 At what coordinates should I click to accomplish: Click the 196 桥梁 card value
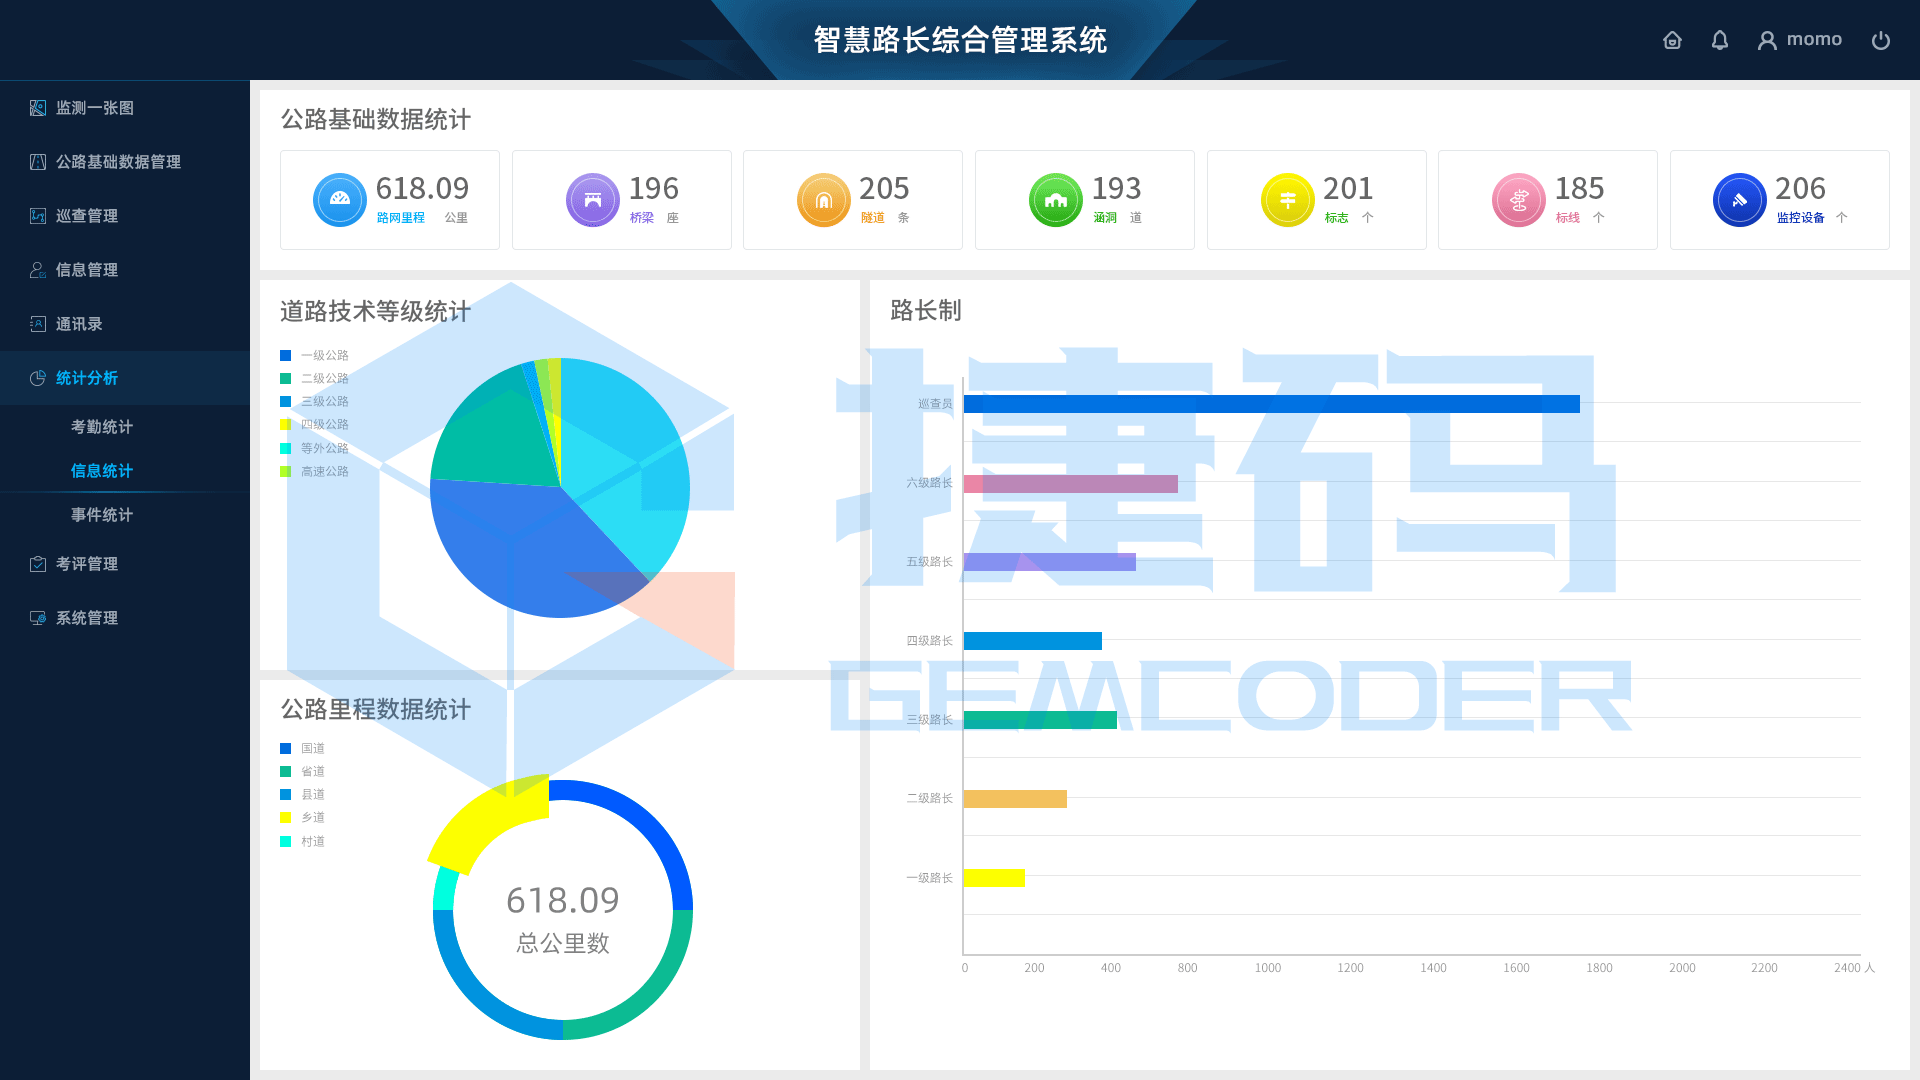coord(654,188)
